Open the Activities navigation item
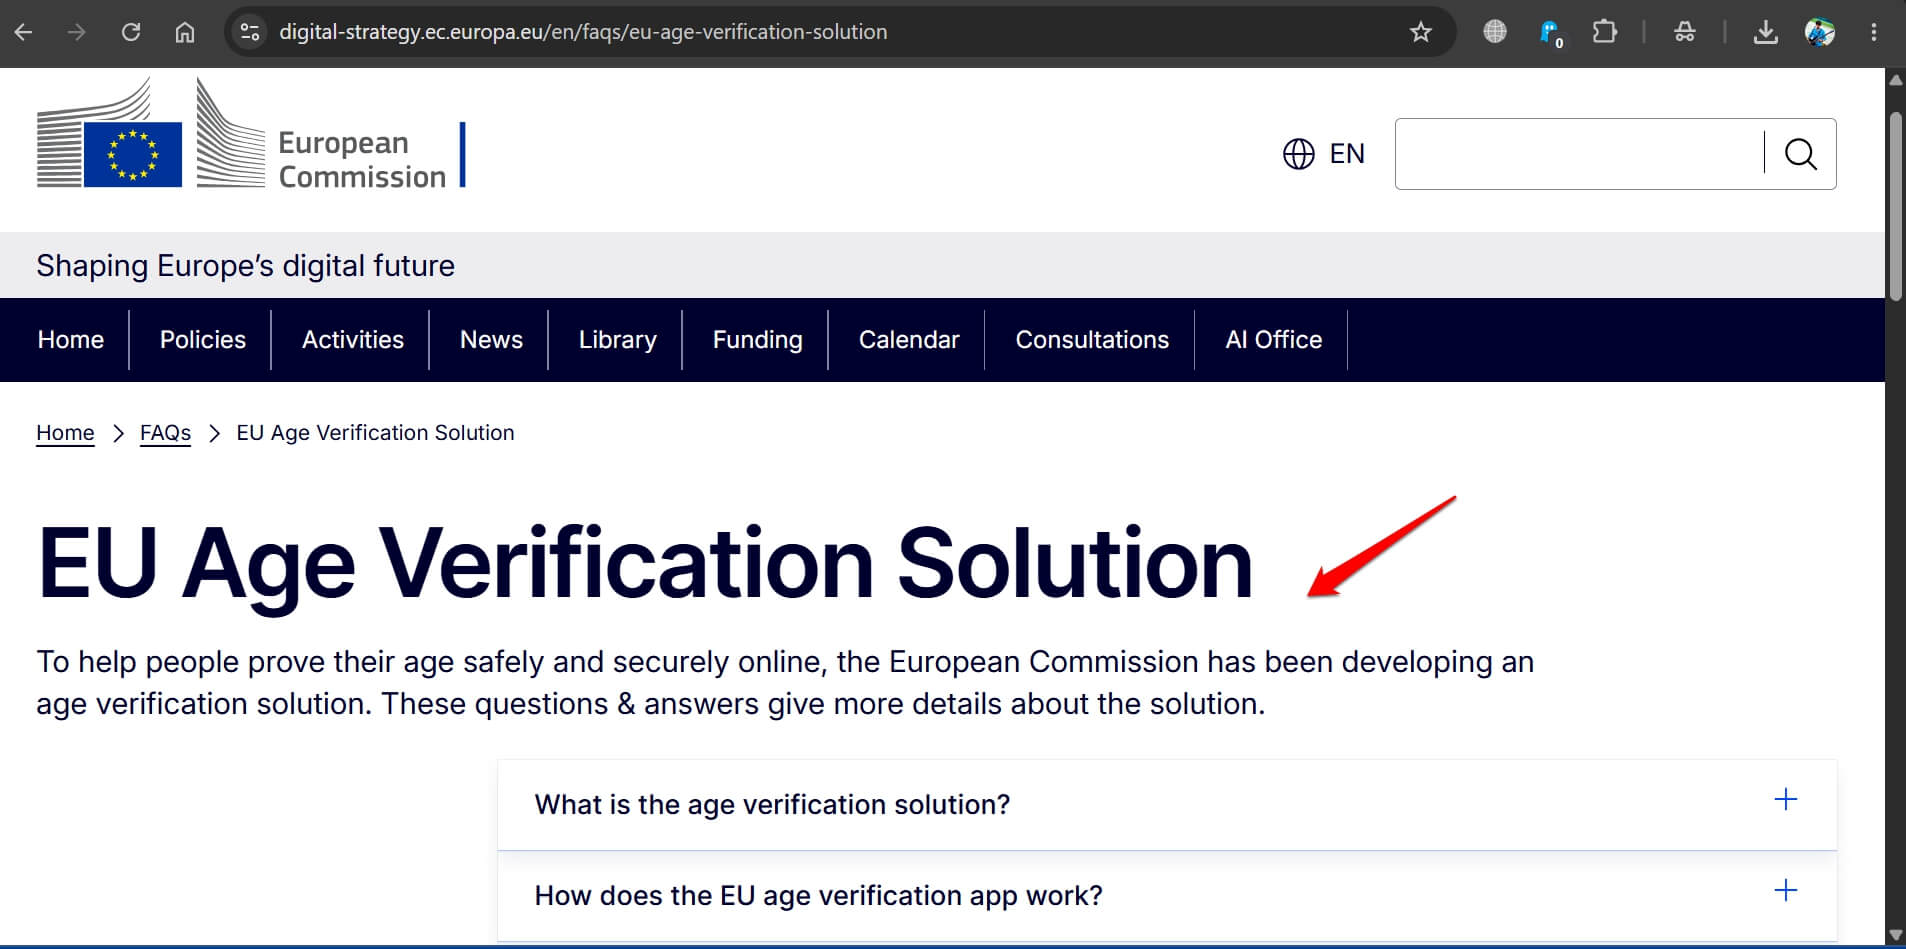This screenshot has width=1906, height=949. pos(353,340)
